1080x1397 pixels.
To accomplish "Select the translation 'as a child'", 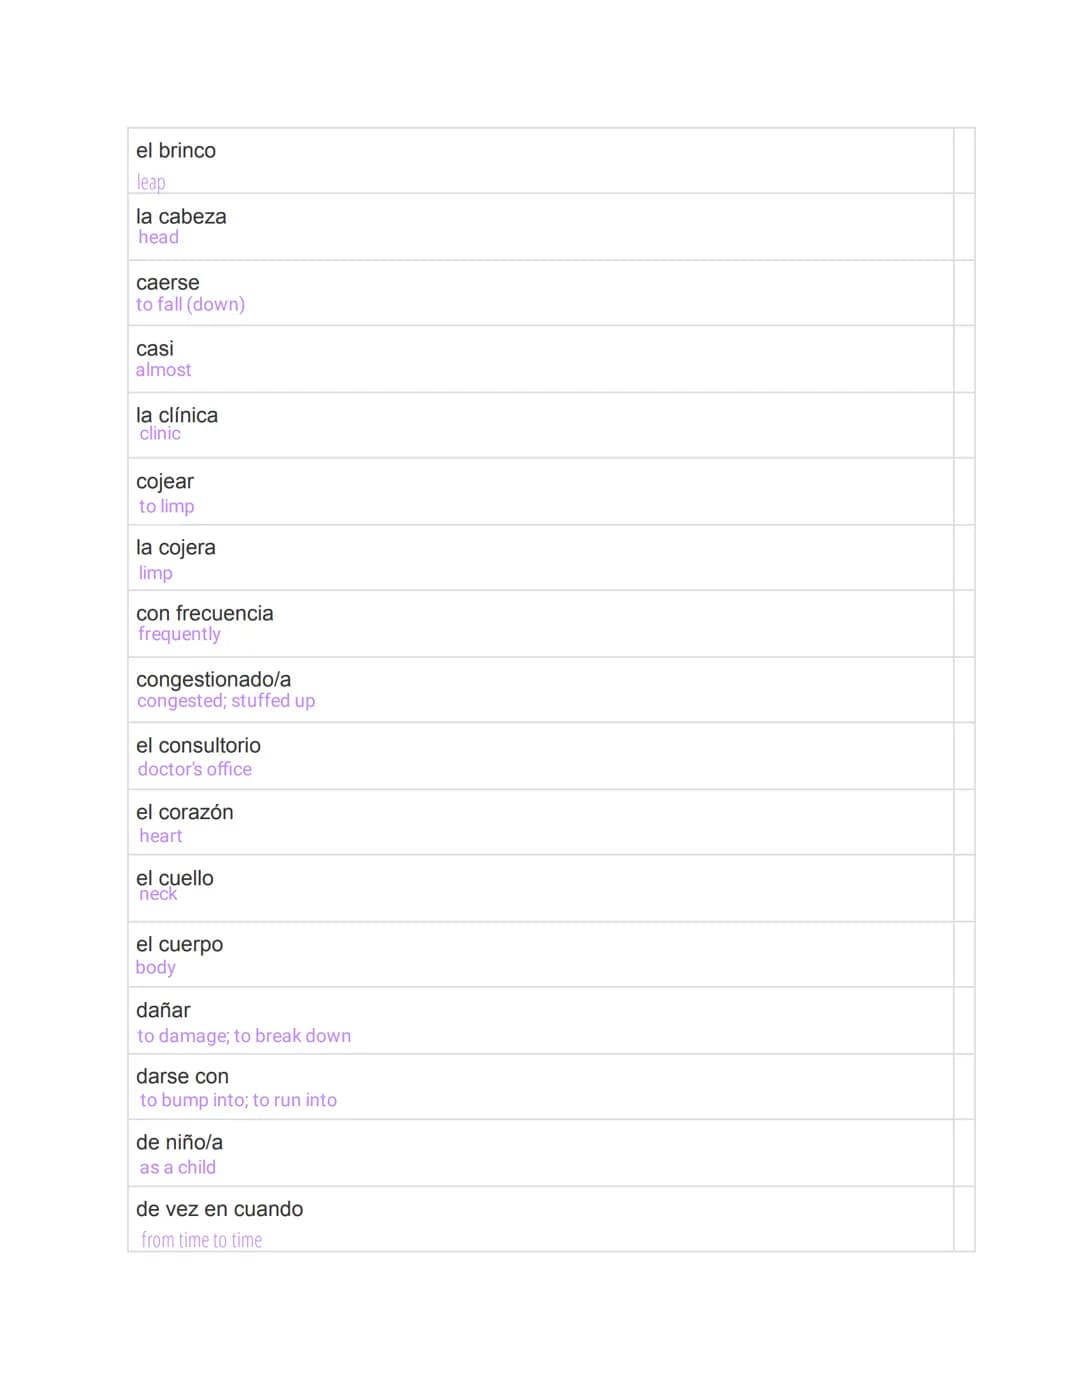I will tap(178, 1168).
